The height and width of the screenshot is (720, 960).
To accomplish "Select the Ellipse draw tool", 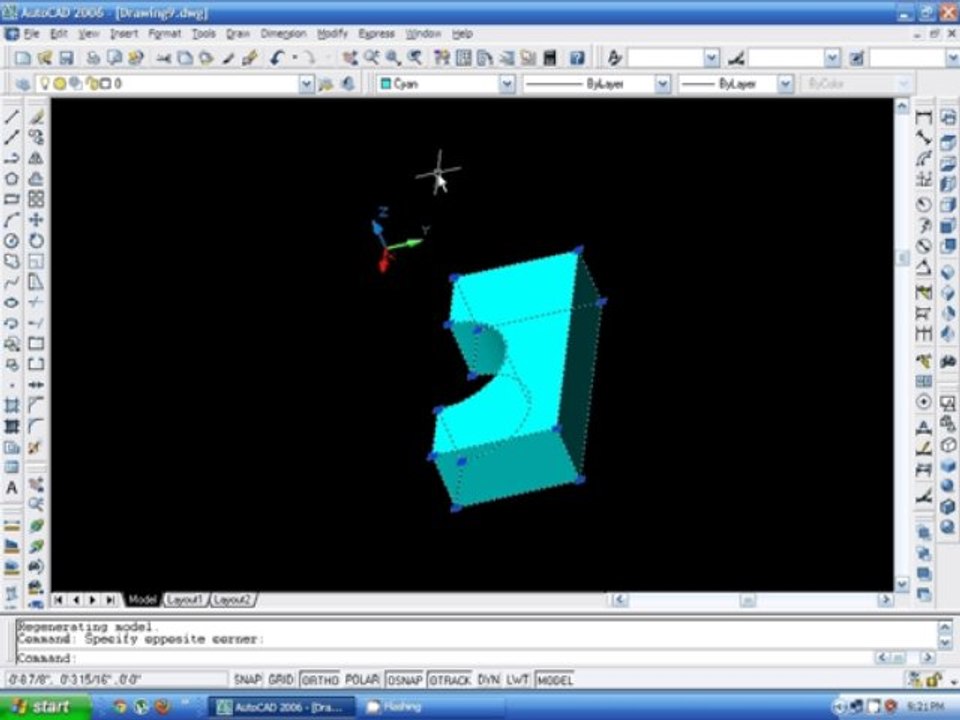I will coord(12,302).
